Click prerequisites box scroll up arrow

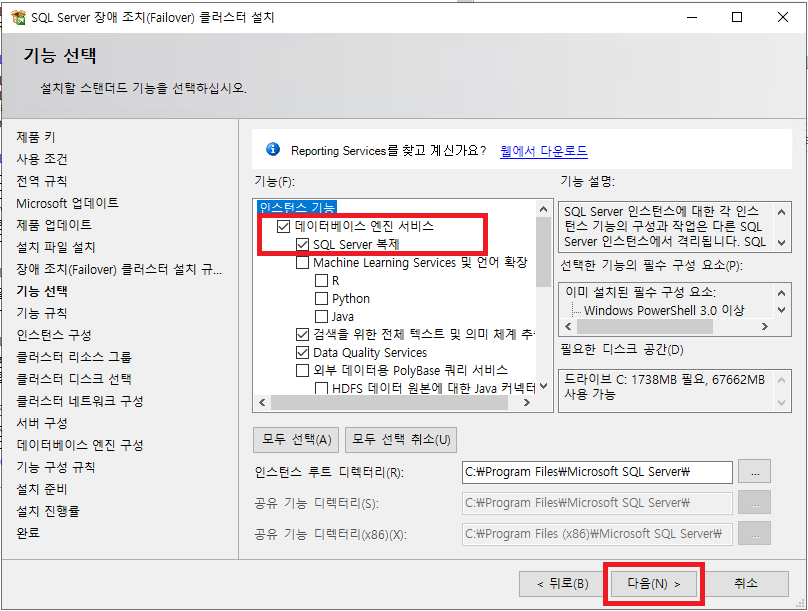click(x=781, y=293)
